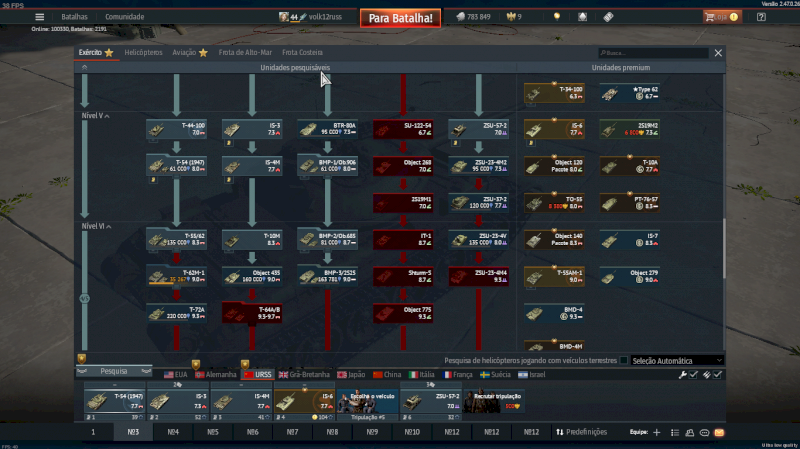Click the Loja shop cart icon
The width and height of the screenshot is (800, 449).
(716, 17)
